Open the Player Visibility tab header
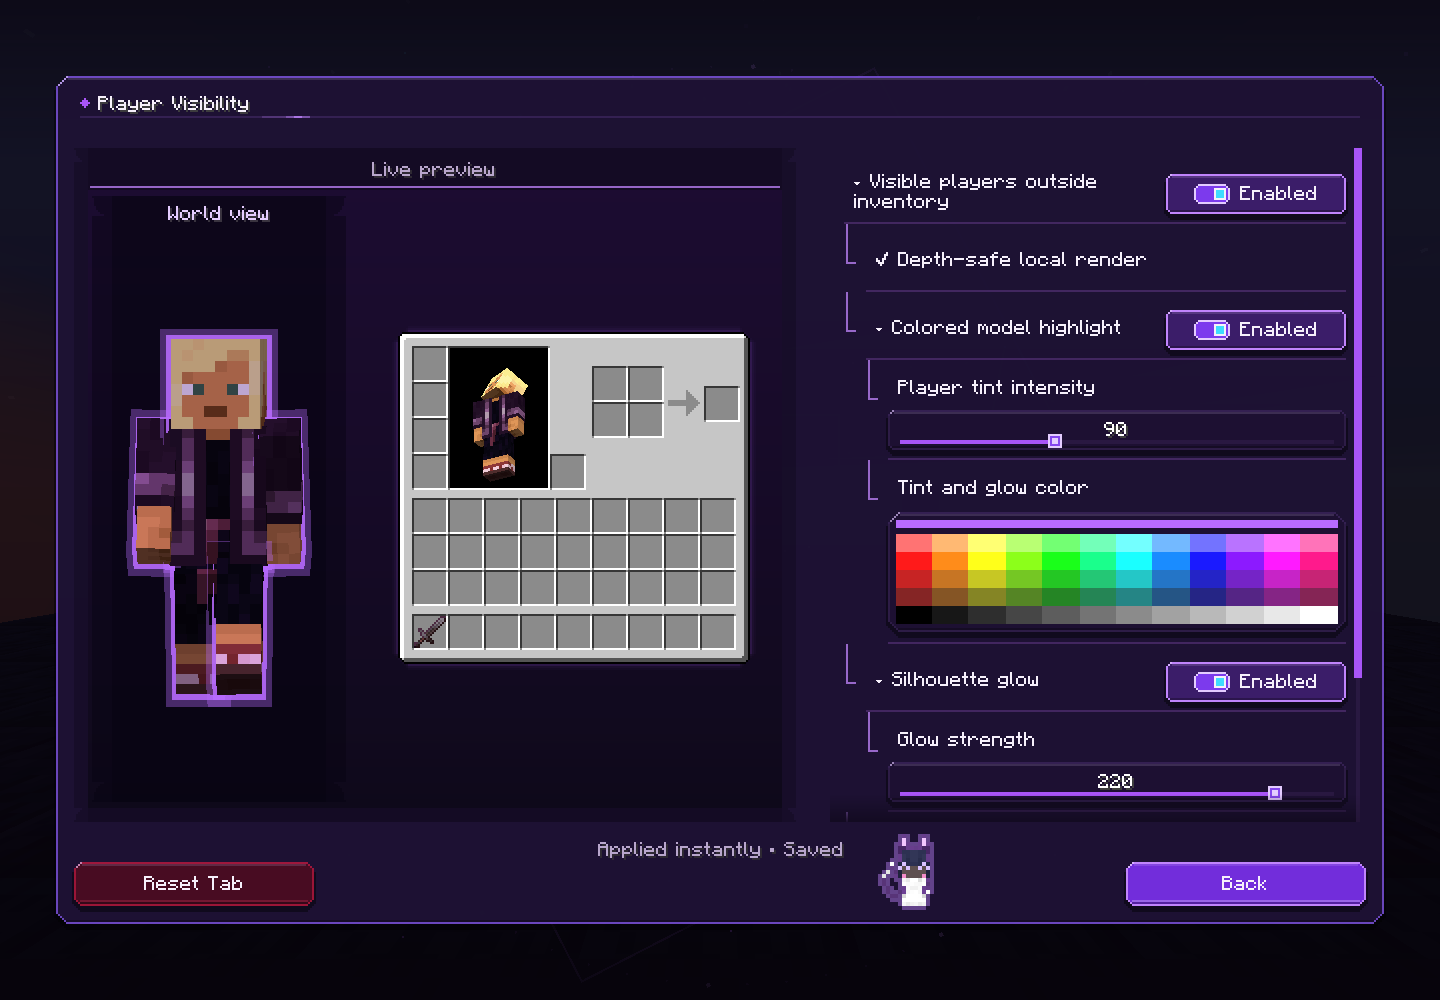Image resolution: width=1440 pixels, height=1000 pixels. pyautogui.click(x=172, y=103)
